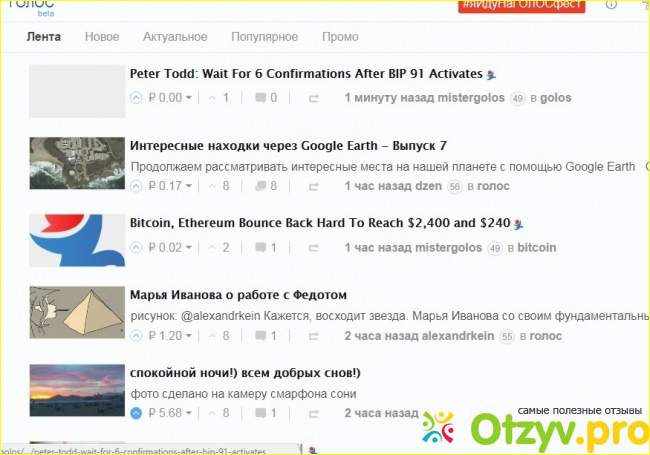Image resolution: width=650 pixels, height=455 pixels.
Task: Click comments icon on Google Earth post
Action: pyautogui.click(x=261, y=186)
